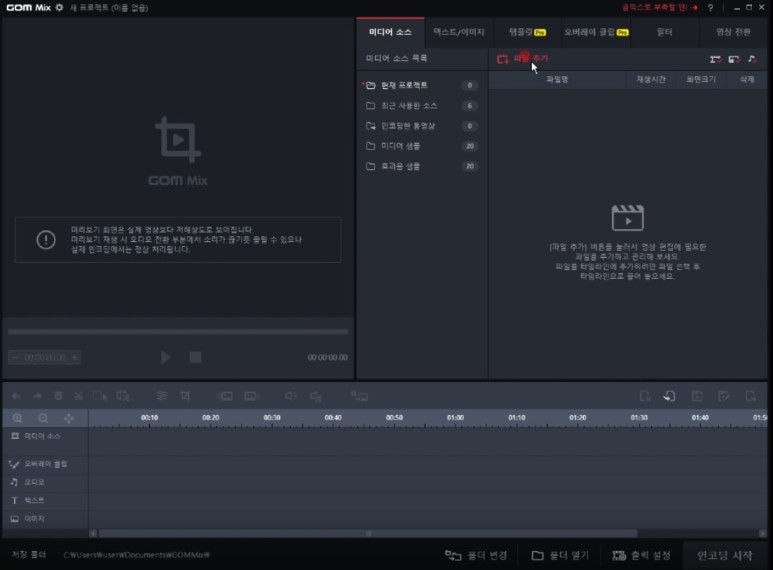Toggle the video filter icon in media list header

[715, 59]
